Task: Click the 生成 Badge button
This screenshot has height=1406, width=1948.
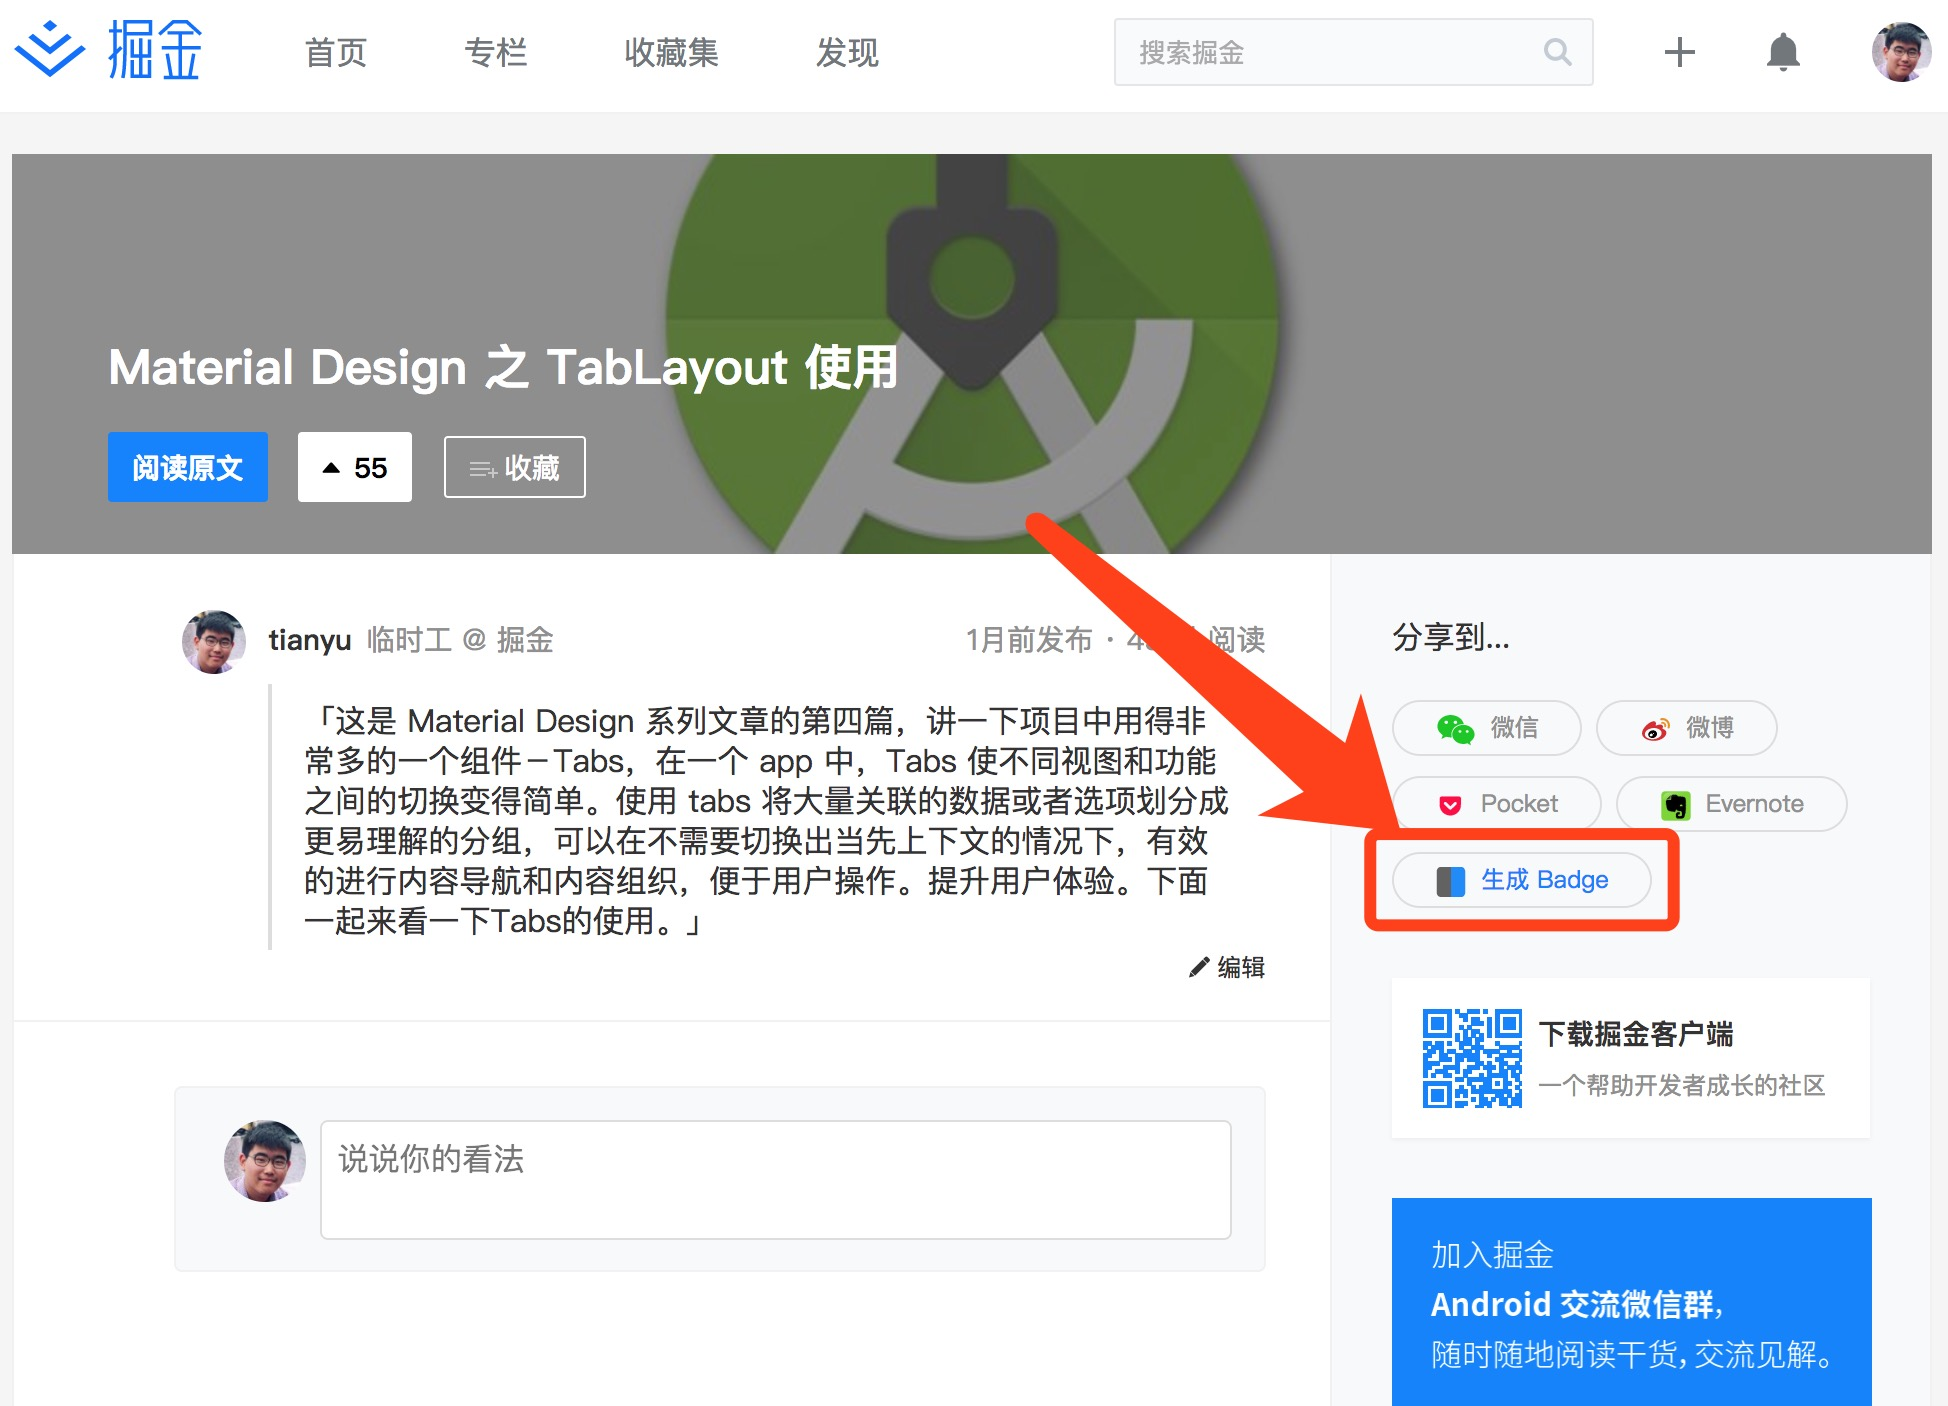Action: [1521, 880]
